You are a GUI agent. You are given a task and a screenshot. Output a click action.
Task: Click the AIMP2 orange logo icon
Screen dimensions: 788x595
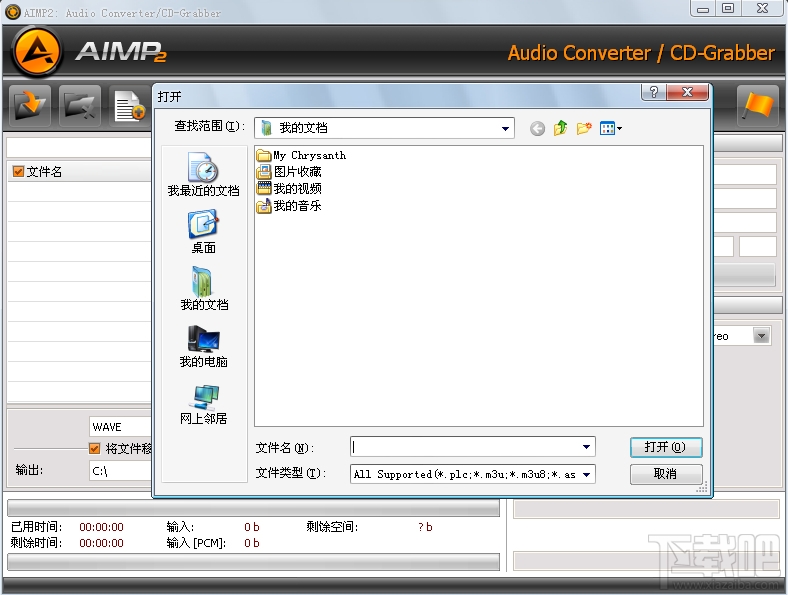pyautogui.click(x=37, y=52)
